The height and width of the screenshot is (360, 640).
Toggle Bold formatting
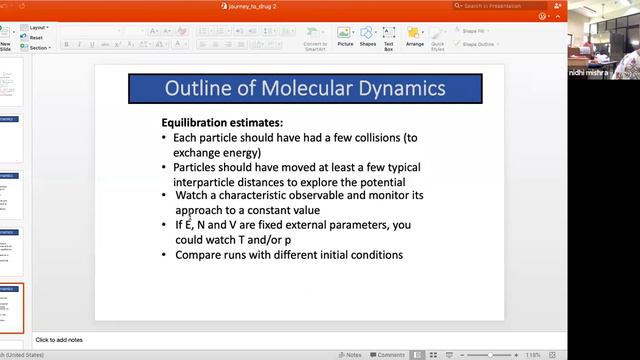pos(67,44)
